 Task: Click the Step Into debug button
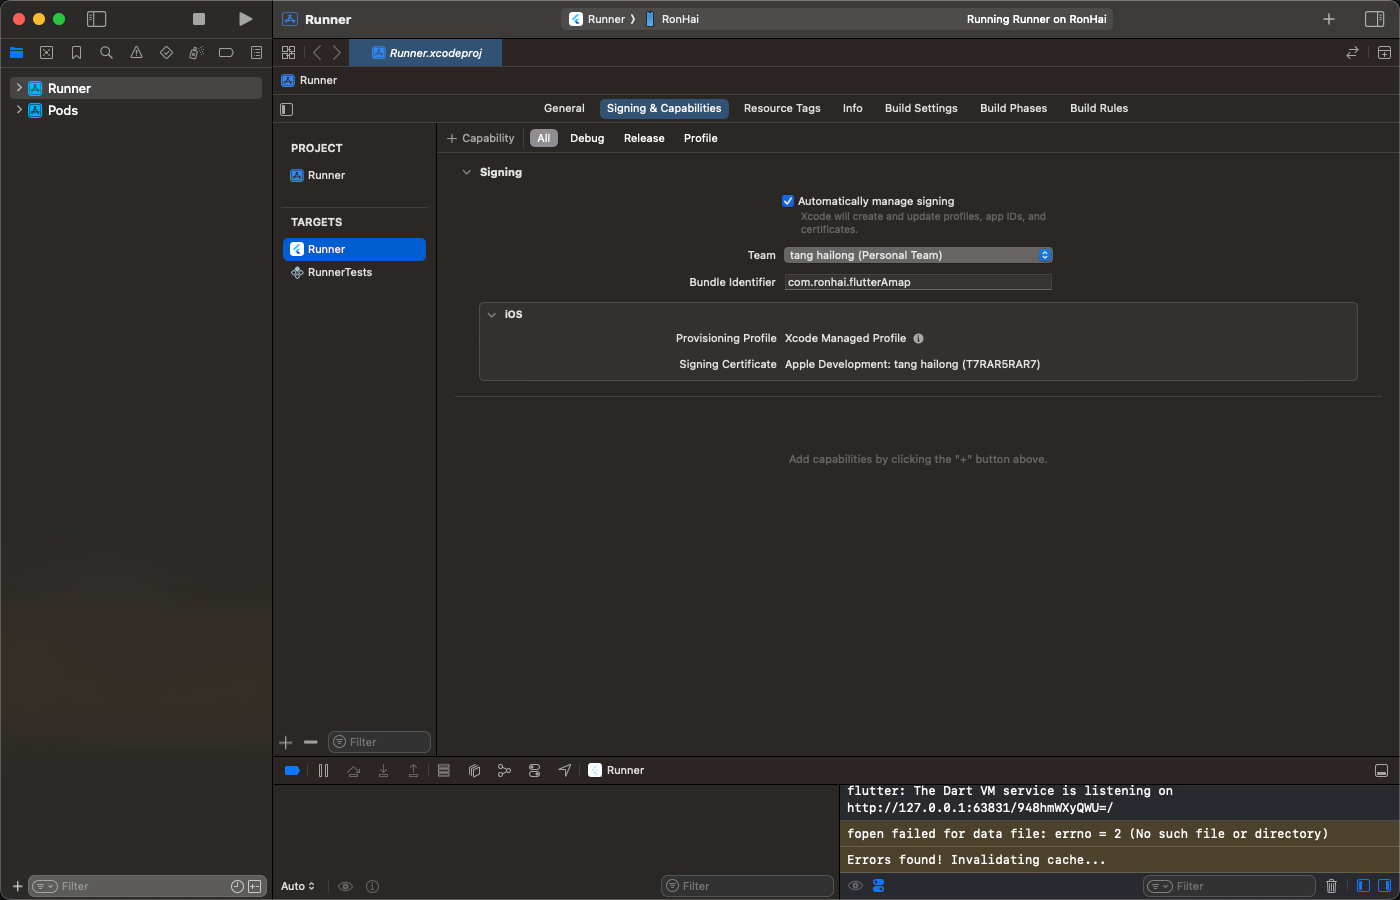[x=383, y=770]
